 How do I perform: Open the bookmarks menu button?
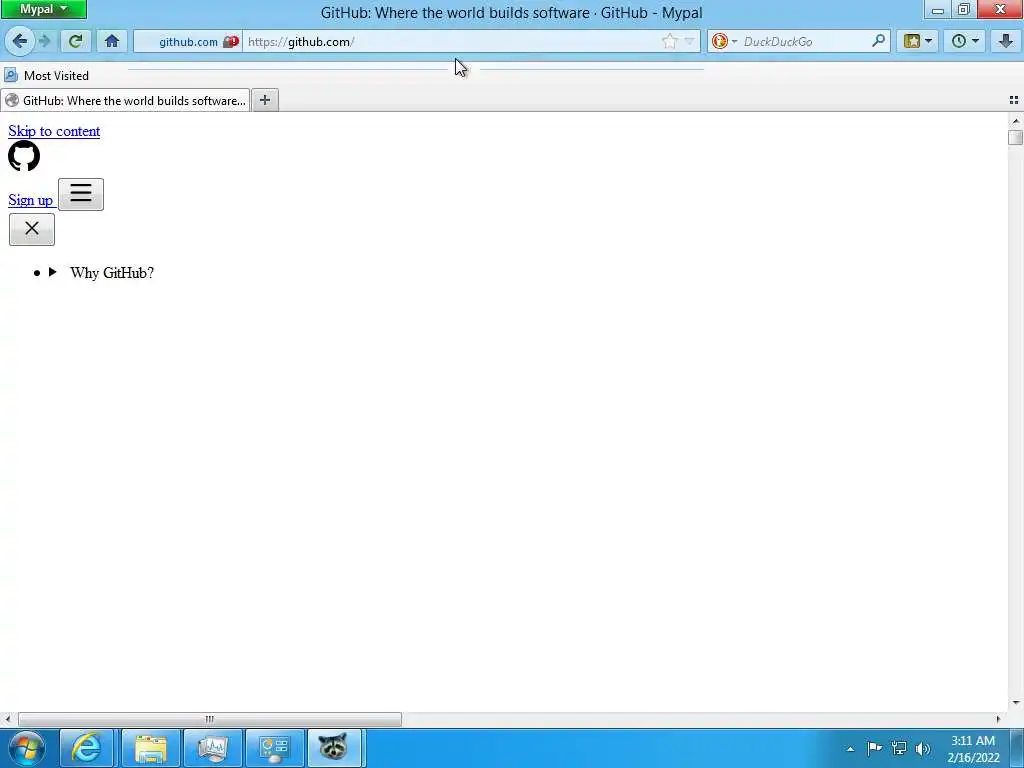click(x=918, y=42)
